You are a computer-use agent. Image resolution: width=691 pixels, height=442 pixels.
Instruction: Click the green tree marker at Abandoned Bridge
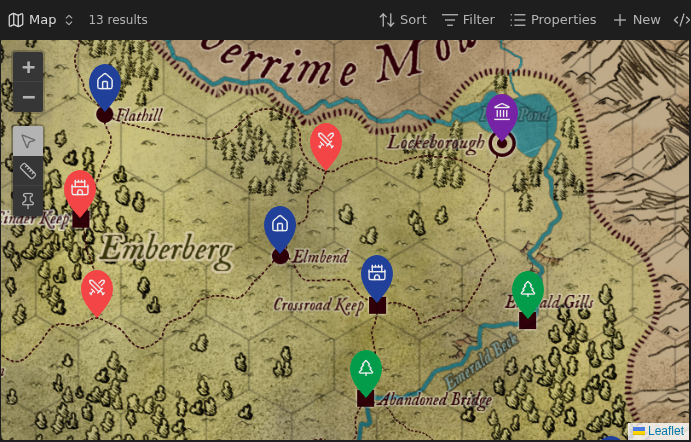click(x=366, y=373)
